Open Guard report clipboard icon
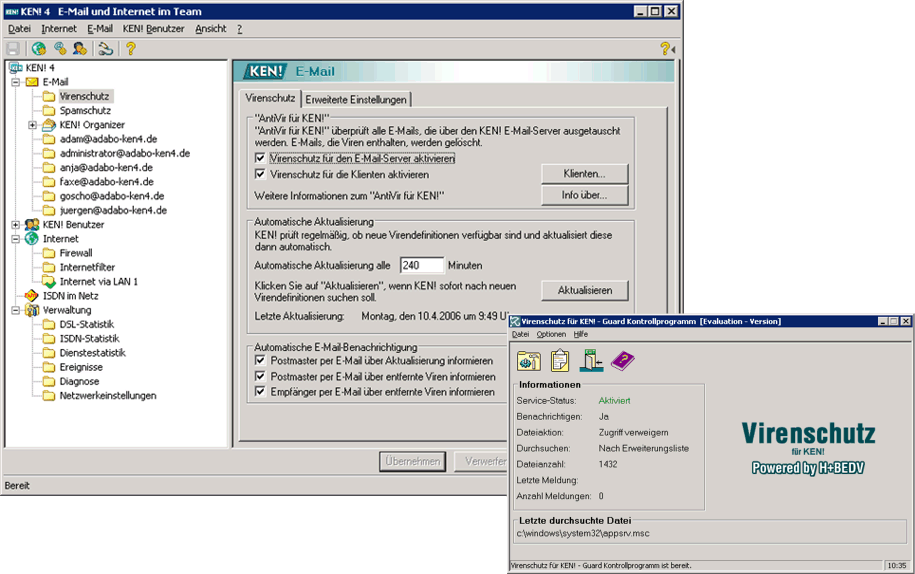Screen dimensions: 915x574 click(x=560, y=360)
